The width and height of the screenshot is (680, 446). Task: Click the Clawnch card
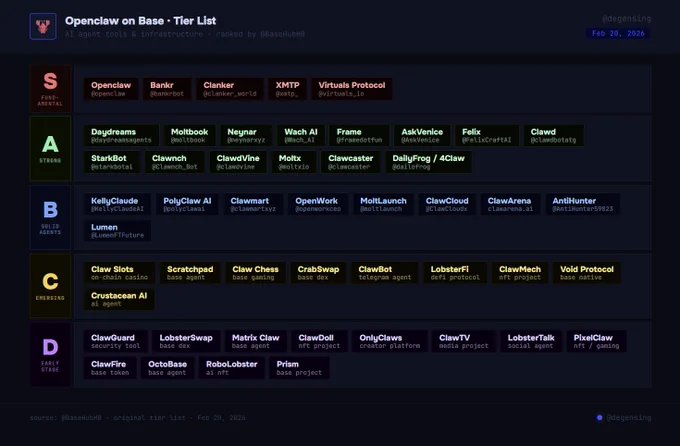click(174, 162)
